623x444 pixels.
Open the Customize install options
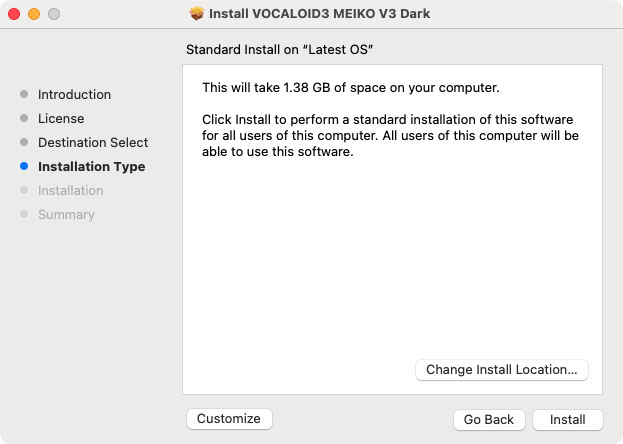click(x=229, y=419)
